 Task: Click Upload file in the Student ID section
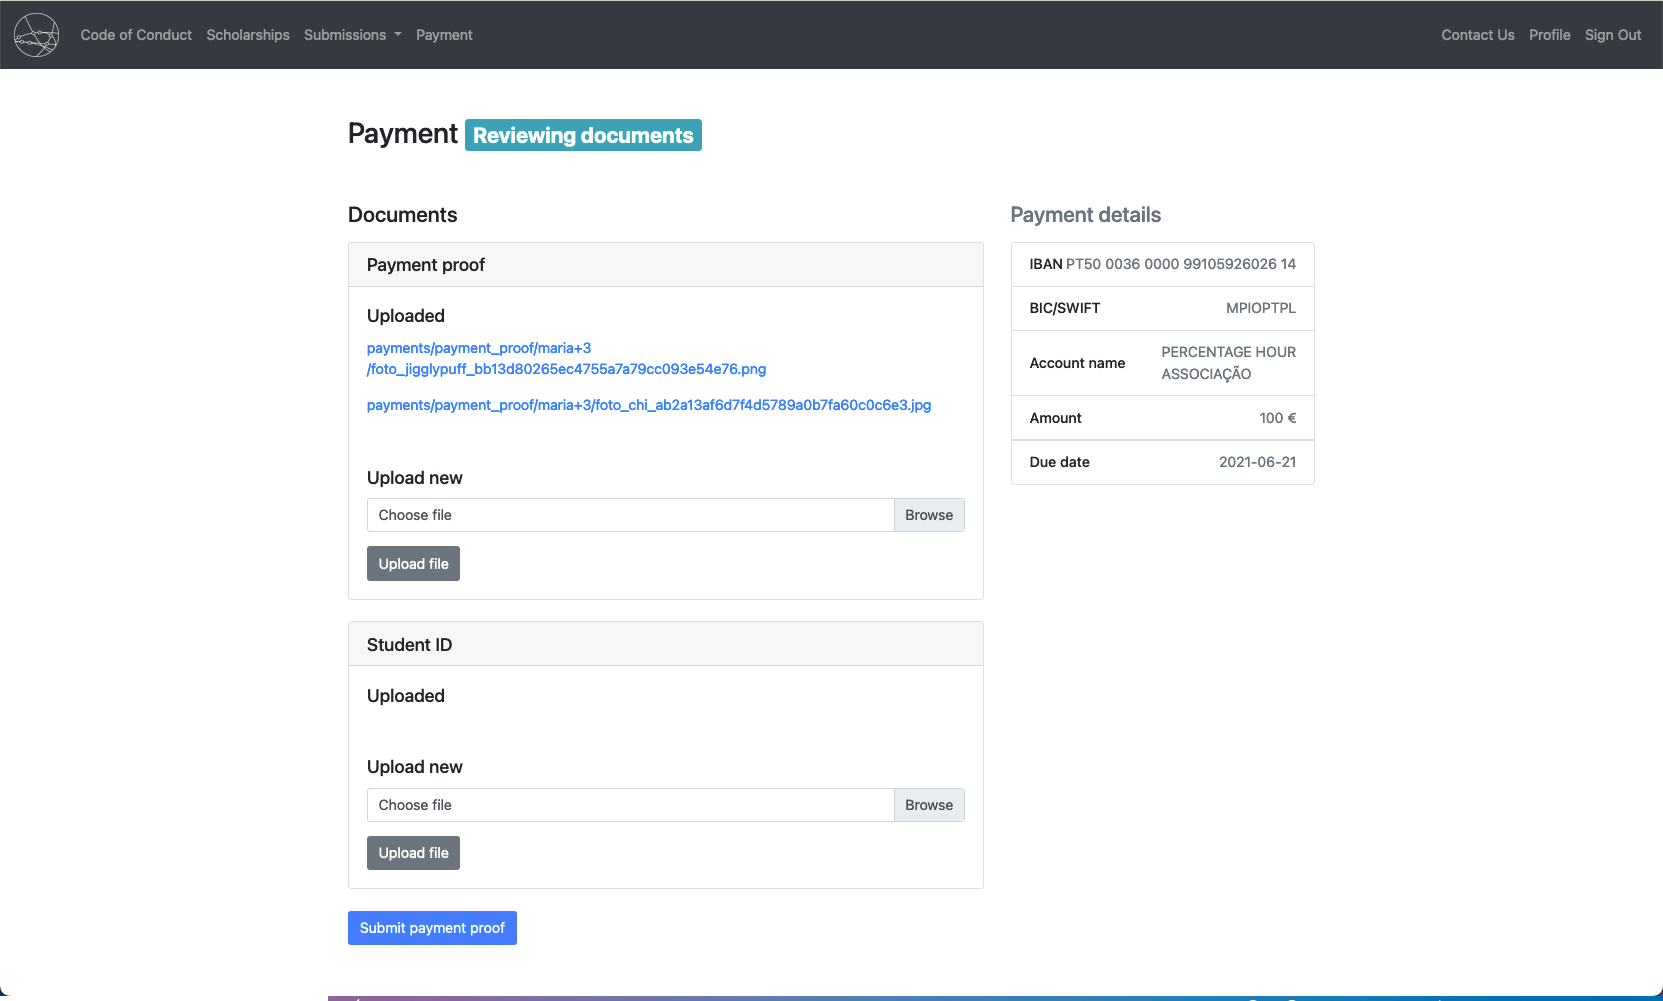pos(413,852)
